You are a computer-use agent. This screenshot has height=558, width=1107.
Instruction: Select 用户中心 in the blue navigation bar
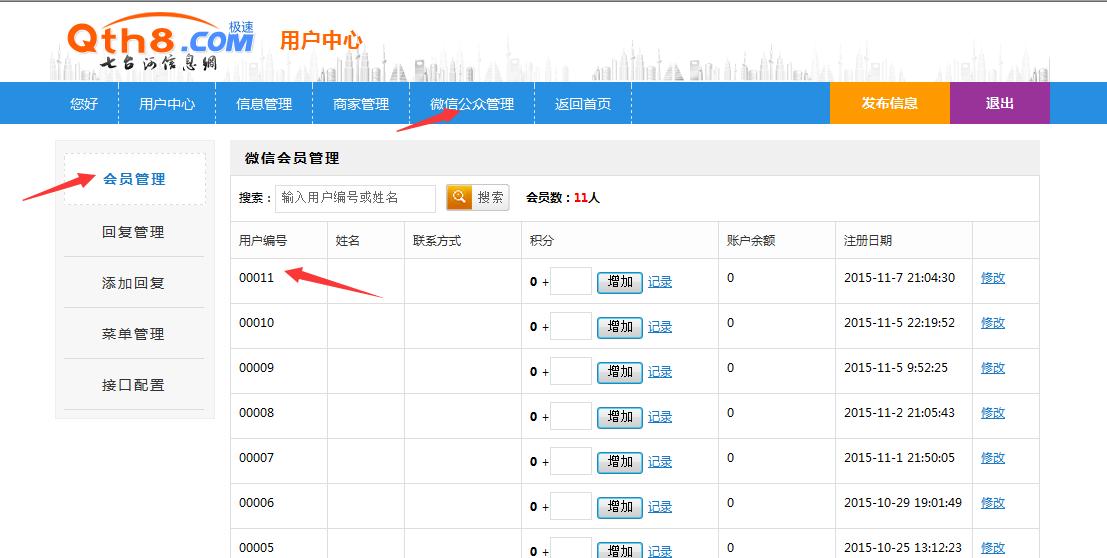tap(167, 104)
